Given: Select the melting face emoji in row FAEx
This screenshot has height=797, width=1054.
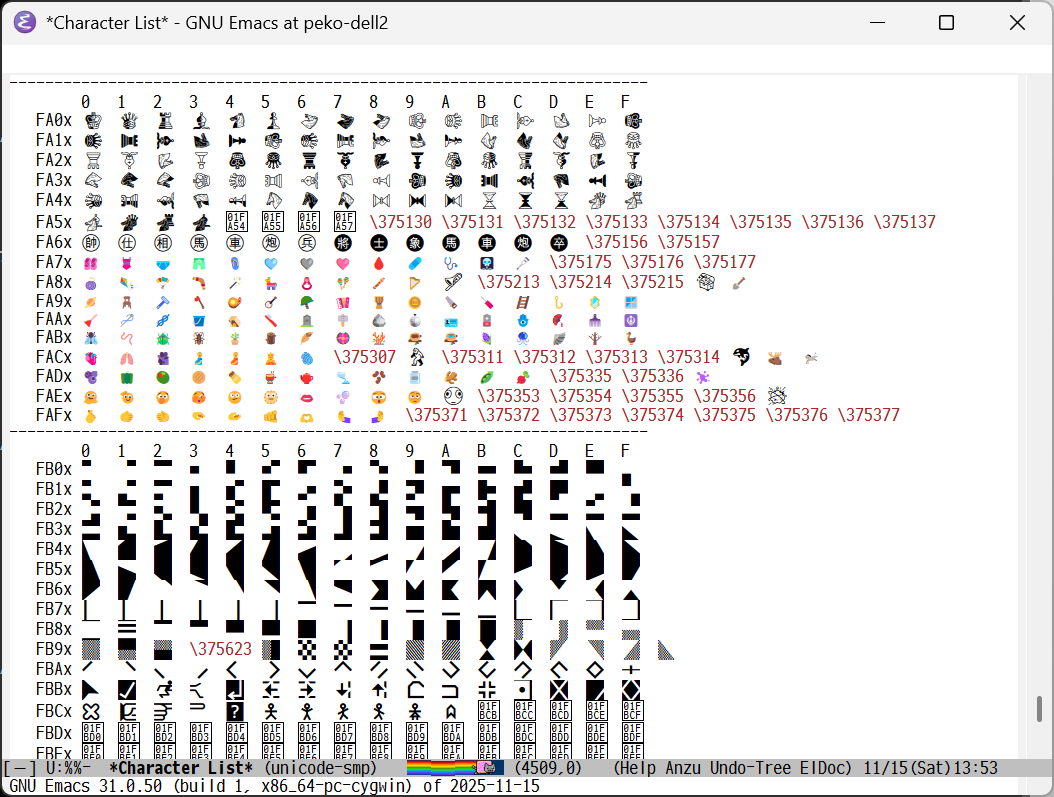Looking at the screenshot, I should click(85, 395).
